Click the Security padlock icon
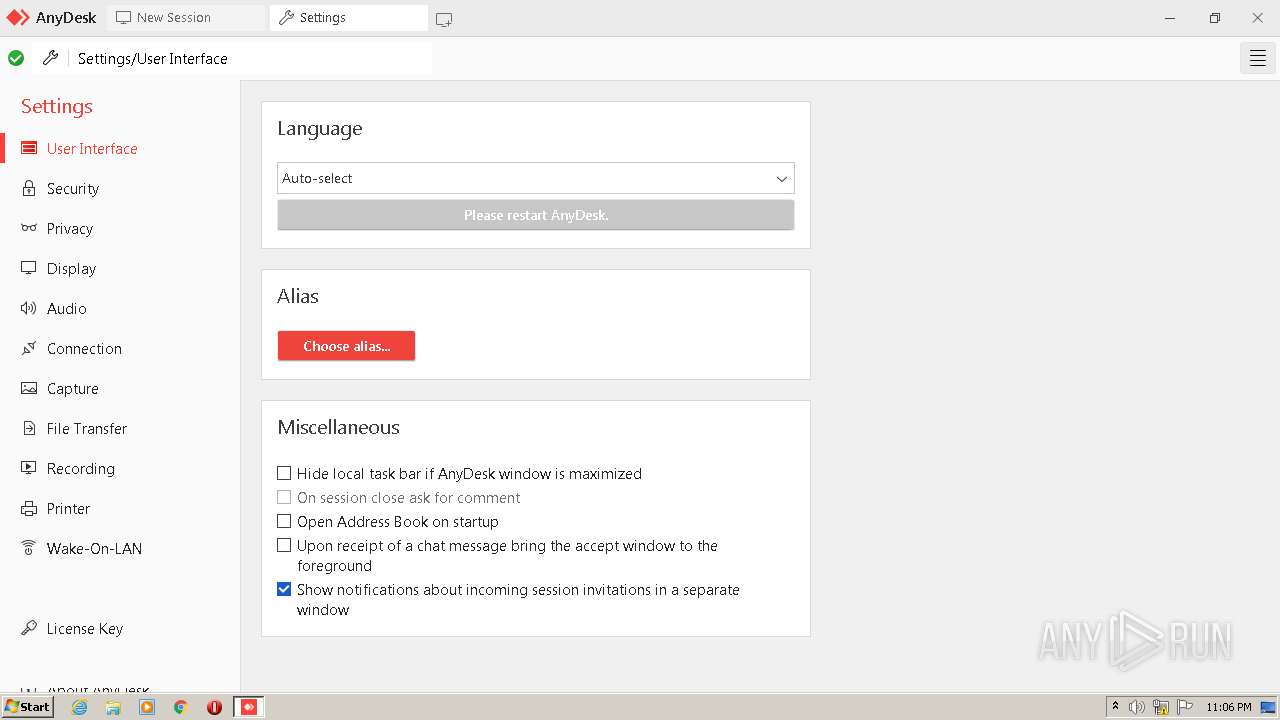 coord(29,188)
